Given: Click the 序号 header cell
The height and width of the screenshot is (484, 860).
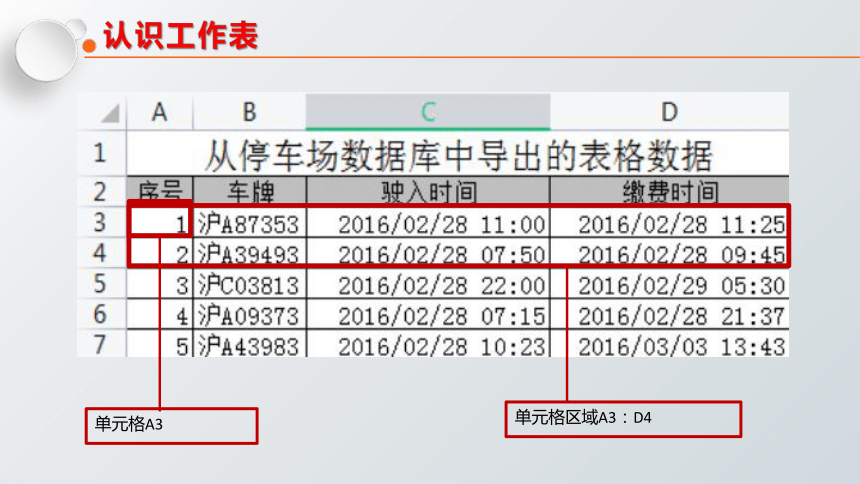Looking at the screenshot, I should point(160,190).
